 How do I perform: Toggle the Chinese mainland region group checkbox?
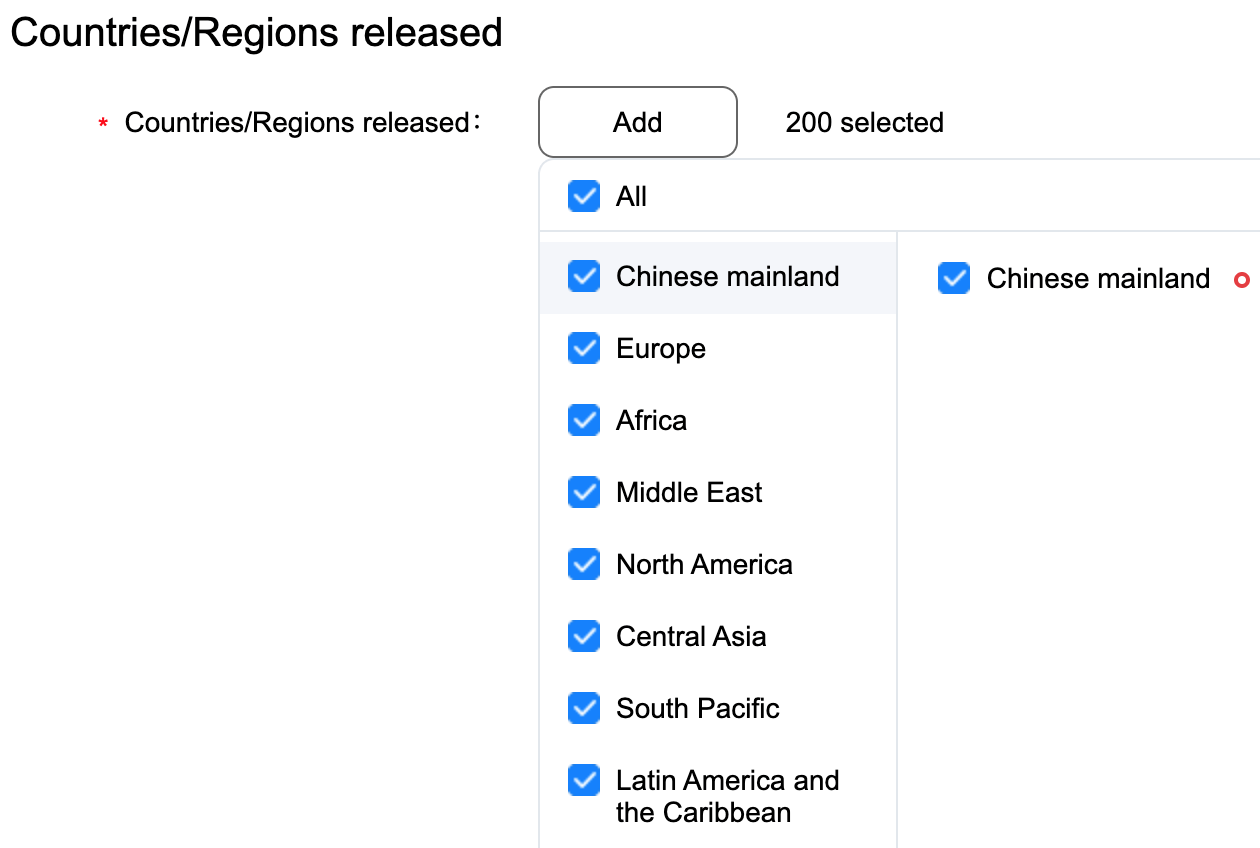tap(584, 276)
